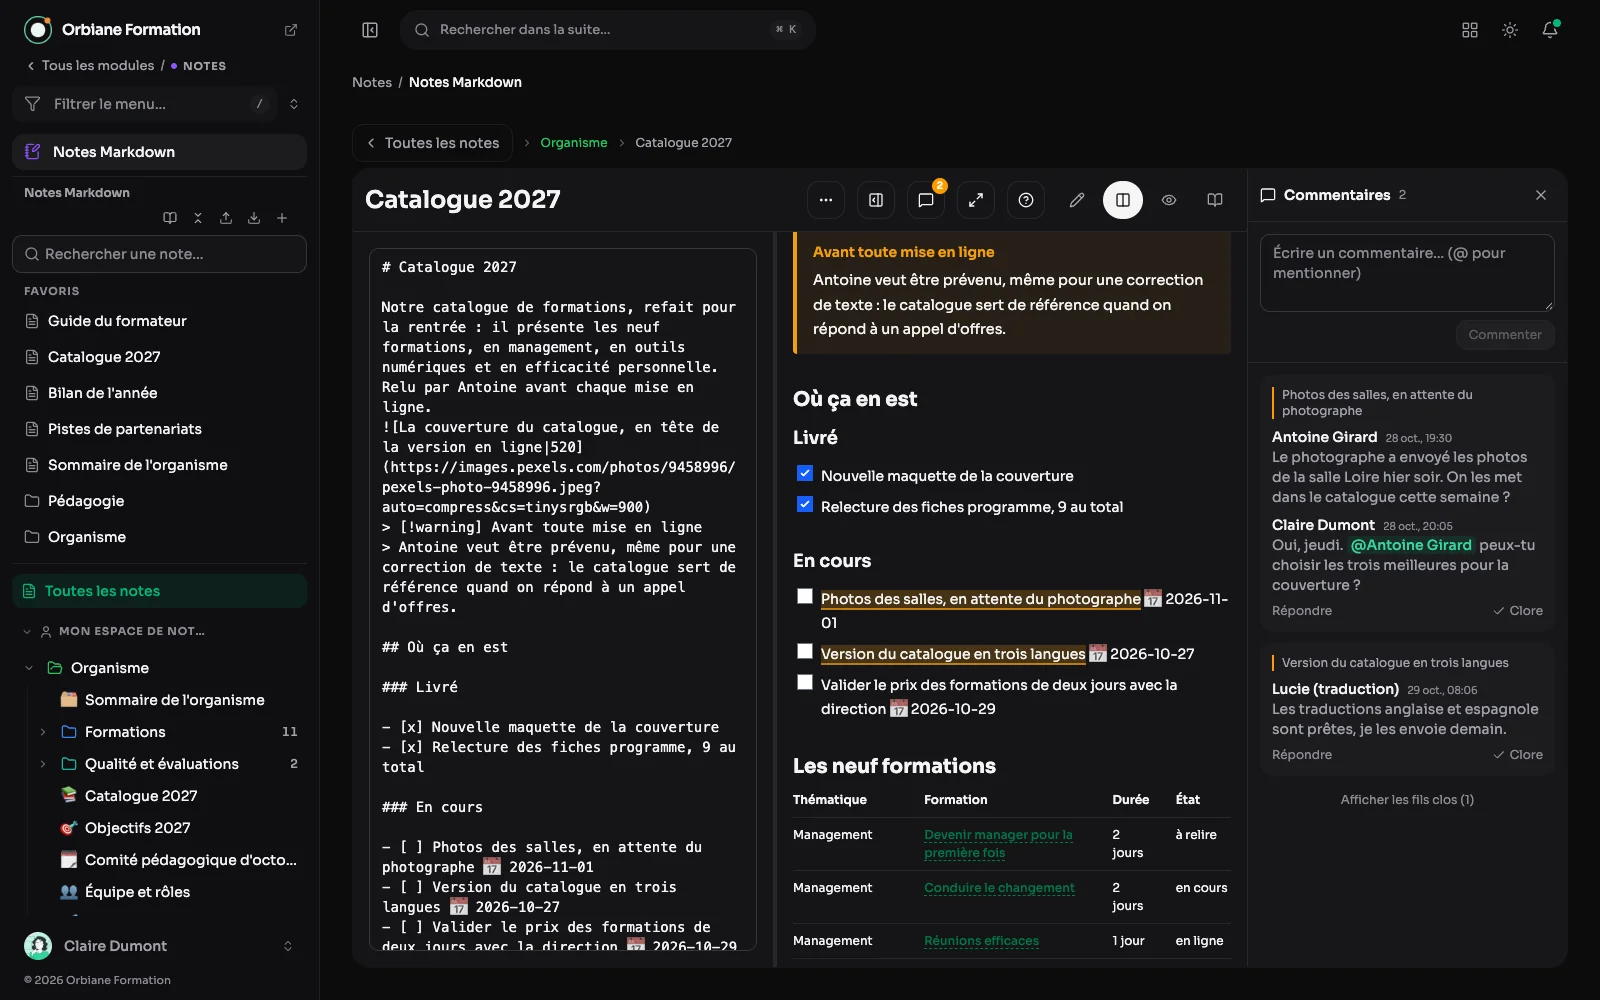Select the split view columns icon
The height and width of the screenshot is (1000, 1600).
pos(1123,200)
